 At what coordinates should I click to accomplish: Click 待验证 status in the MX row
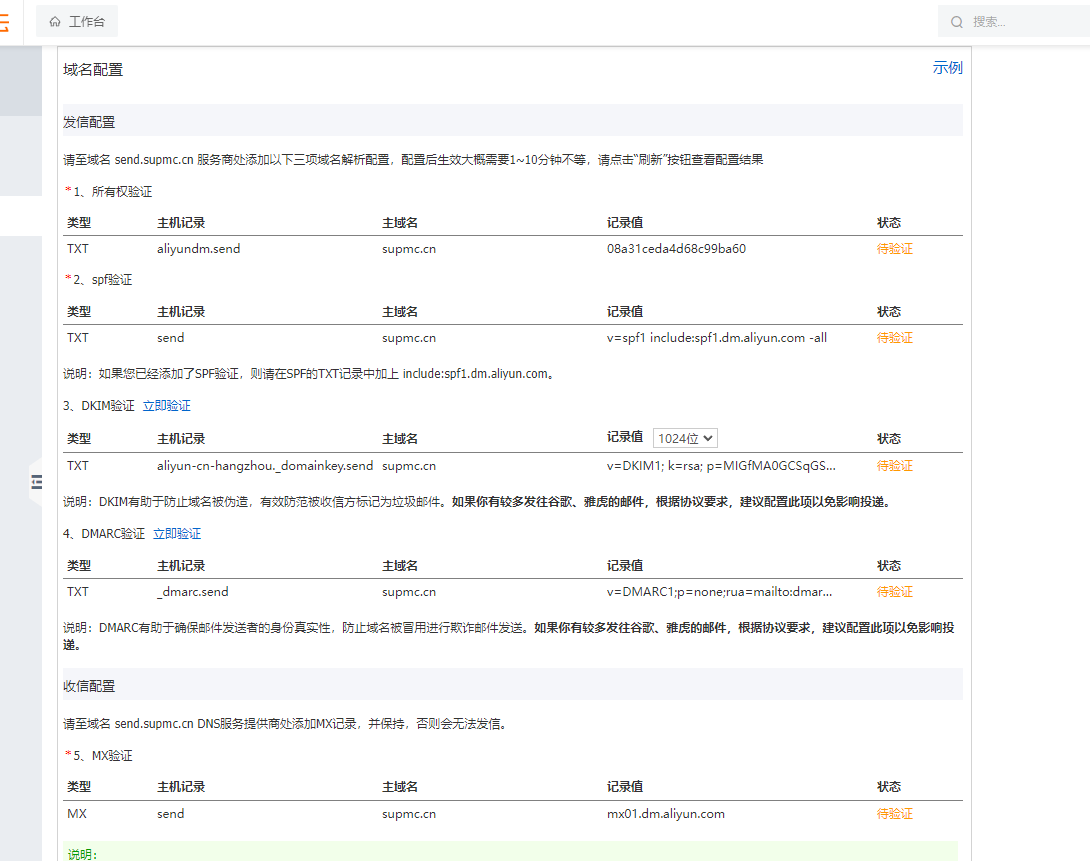[895, 814]
